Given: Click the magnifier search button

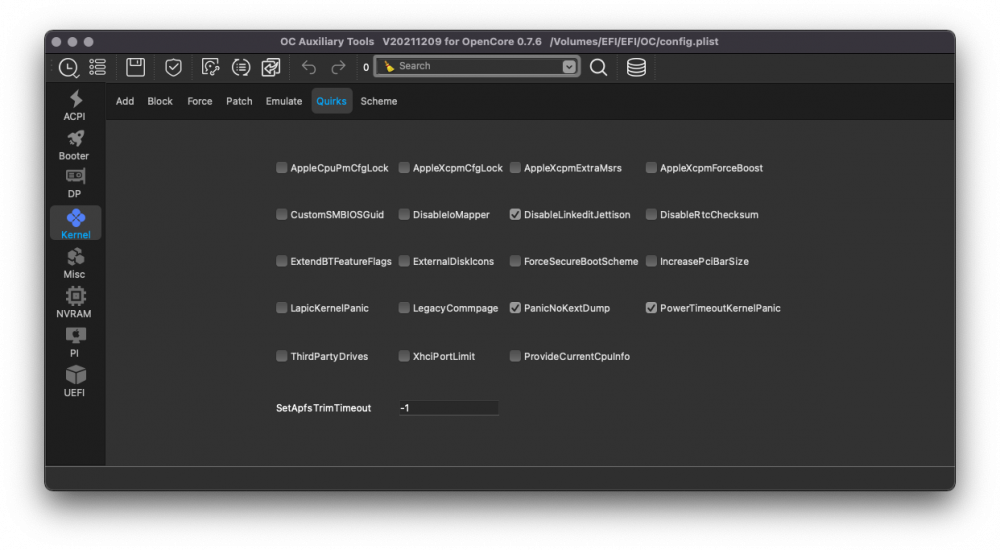Looking at the screenshot, I should click(x=598, y=67).
